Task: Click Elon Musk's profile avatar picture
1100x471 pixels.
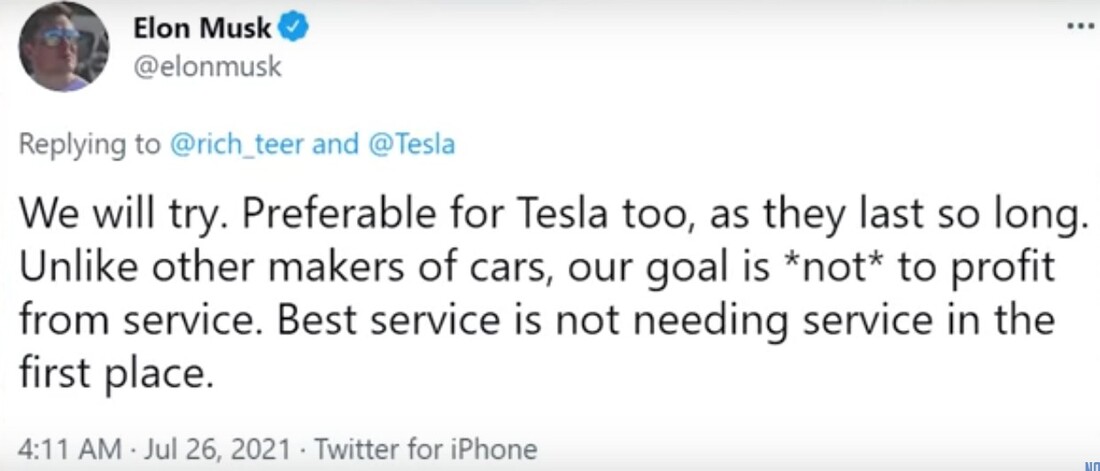Action: coord(63,47)
